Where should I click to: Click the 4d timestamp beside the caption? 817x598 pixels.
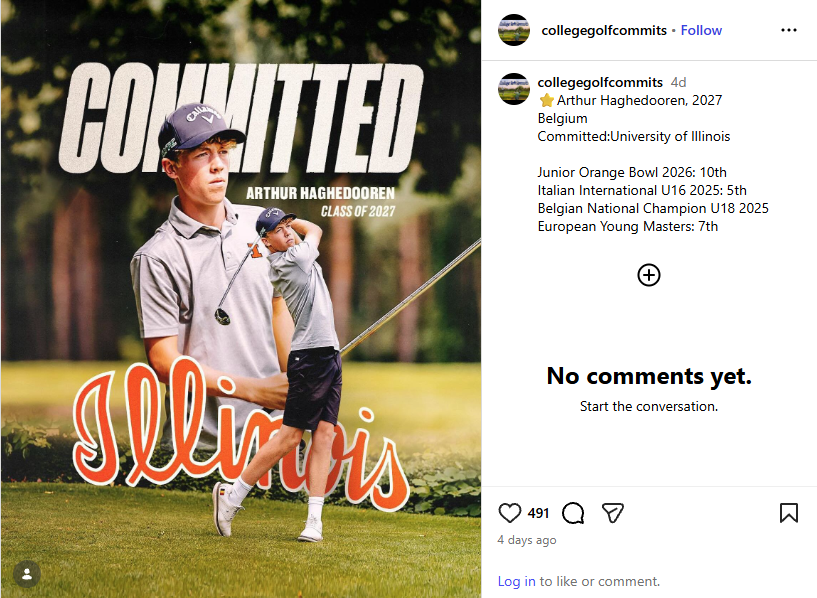(679, 82)
